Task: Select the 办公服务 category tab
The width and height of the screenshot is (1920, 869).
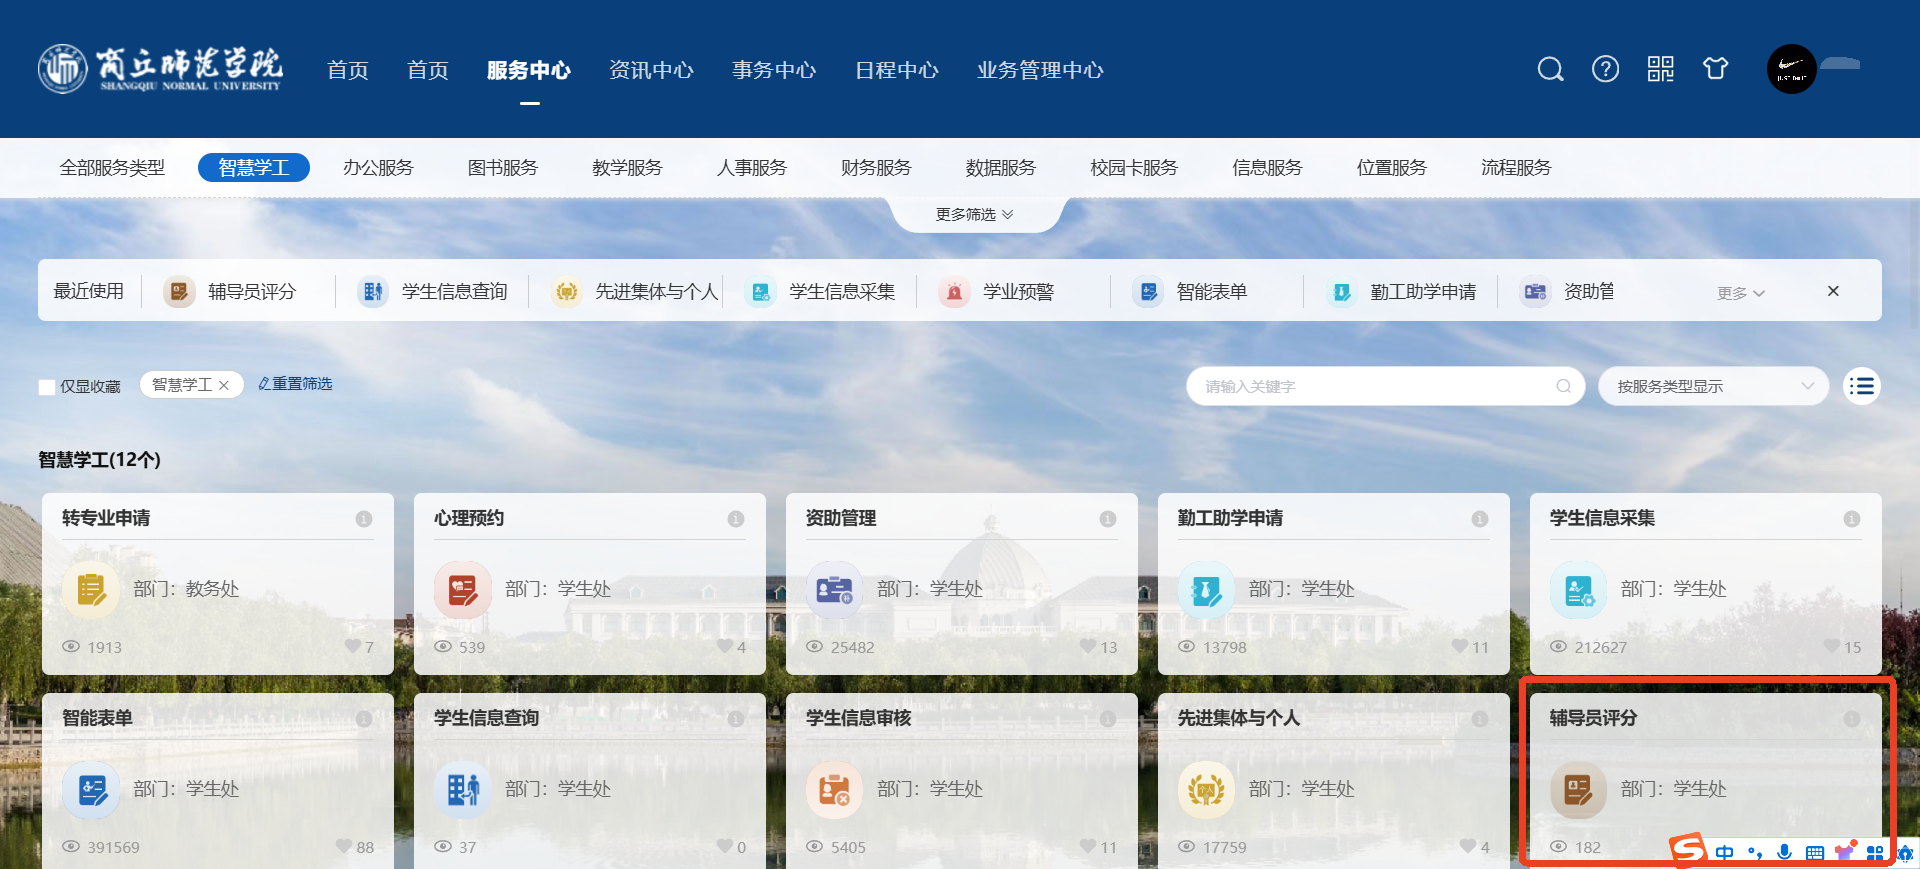Action: point(378,168)
